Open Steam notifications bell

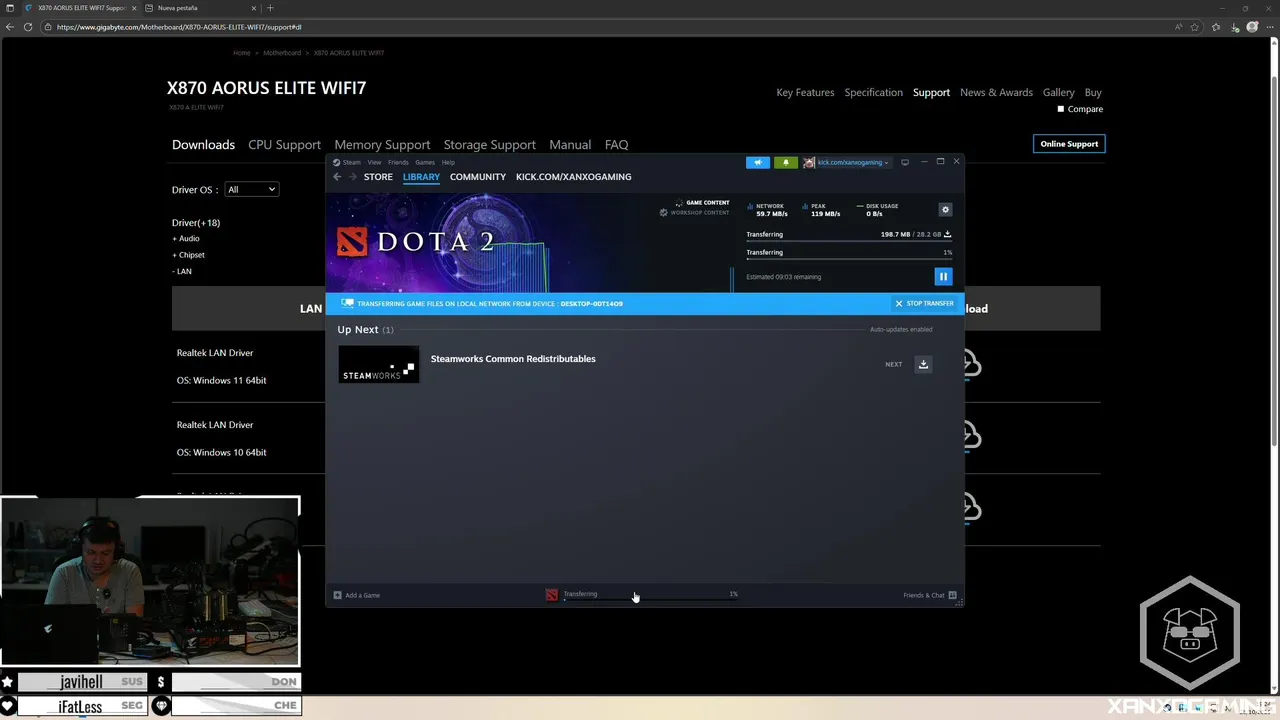point(785,162)
